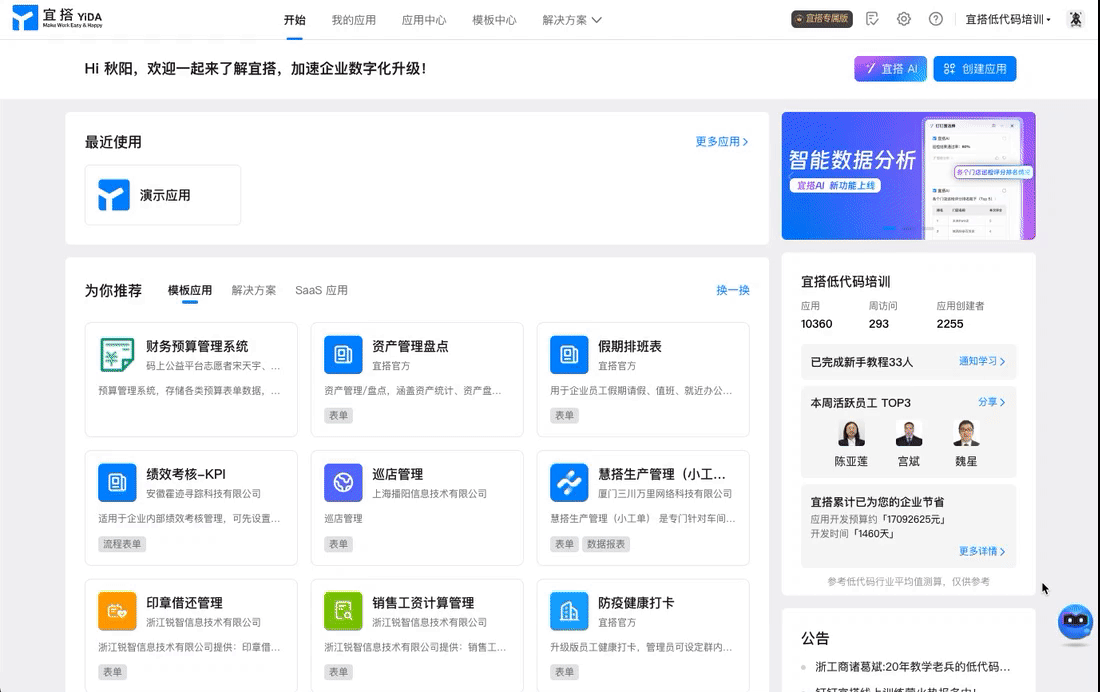This screenshot has width=1100, height=692.
Task: Open the 更多详情 link
Action: (982, 551)
